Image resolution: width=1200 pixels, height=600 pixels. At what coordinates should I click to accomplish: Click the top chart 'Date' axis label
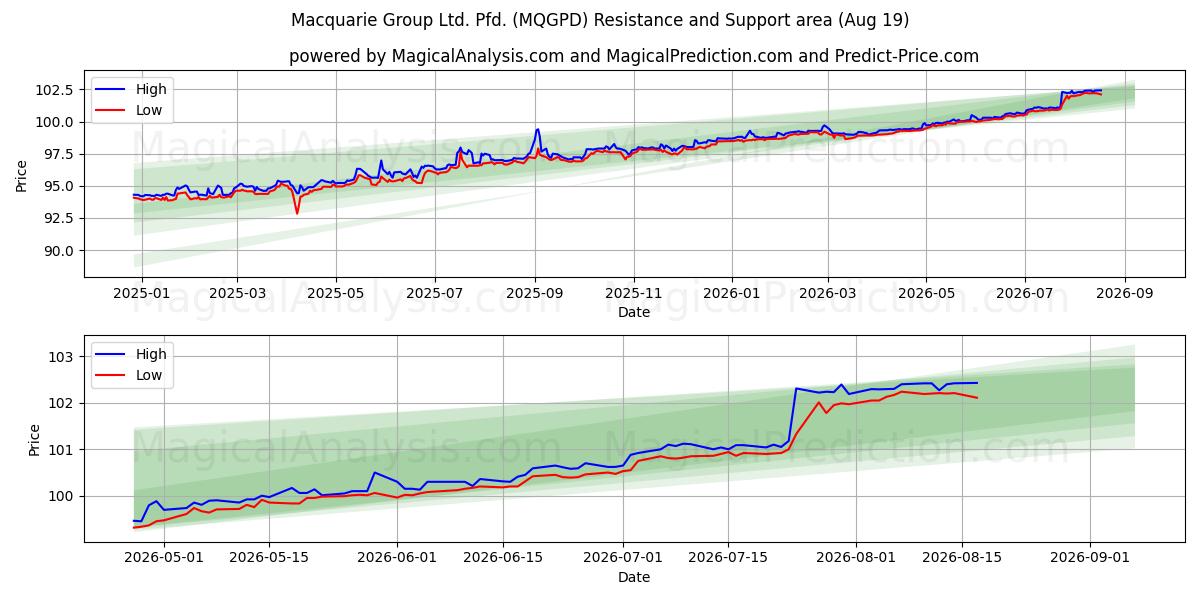point(634,312)
